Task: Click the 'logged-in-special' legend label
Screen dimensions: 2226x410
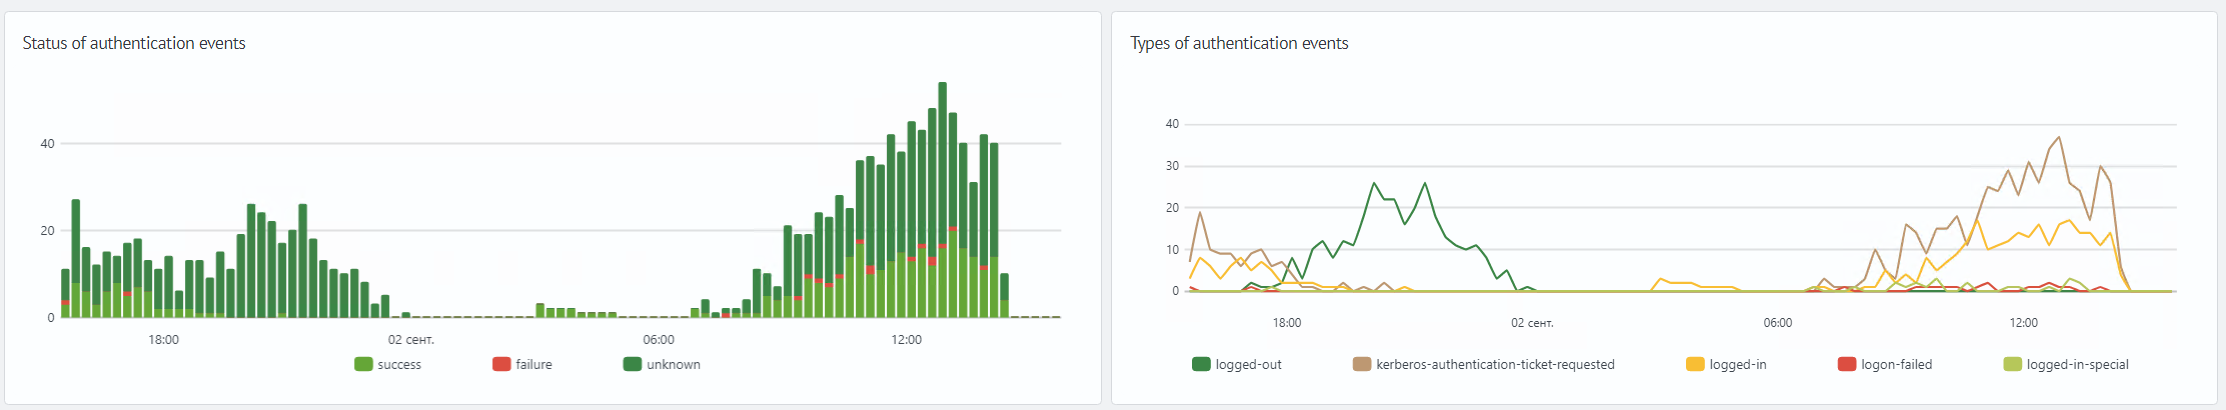Action: tap(2077, 365)
